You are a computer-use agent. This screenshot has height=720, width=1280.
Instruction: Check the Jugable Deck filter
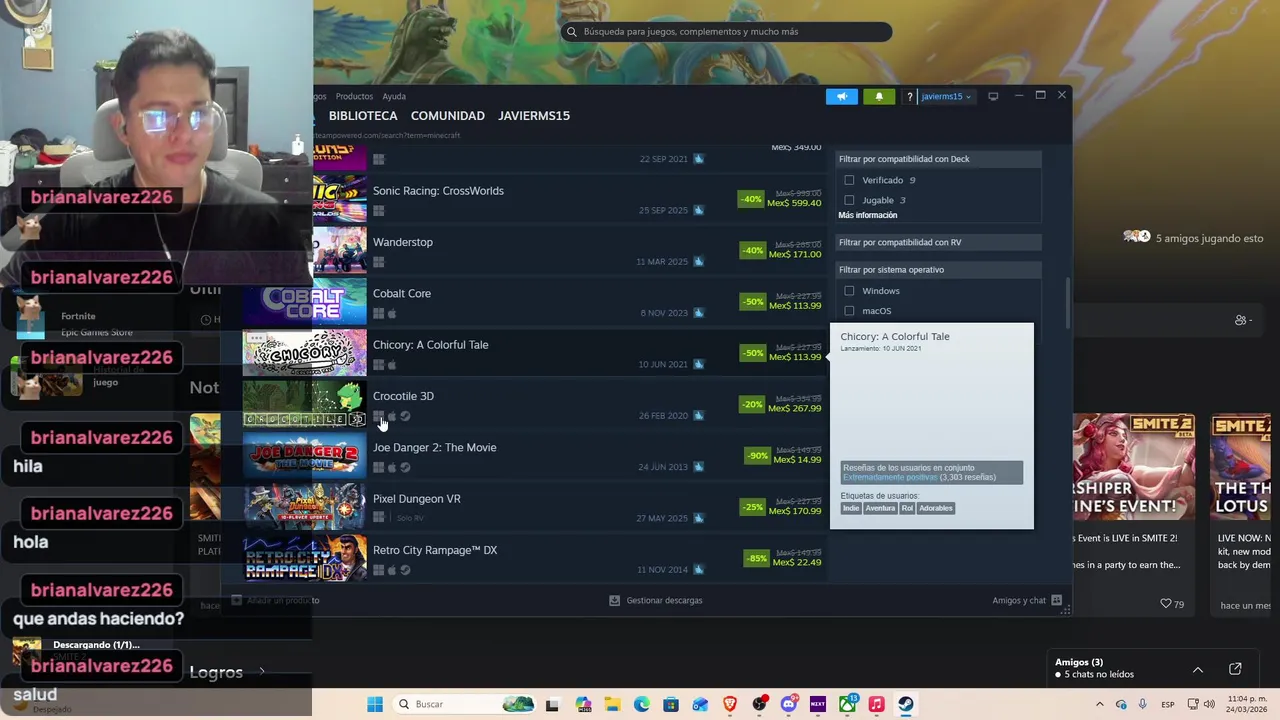(849, 200)
